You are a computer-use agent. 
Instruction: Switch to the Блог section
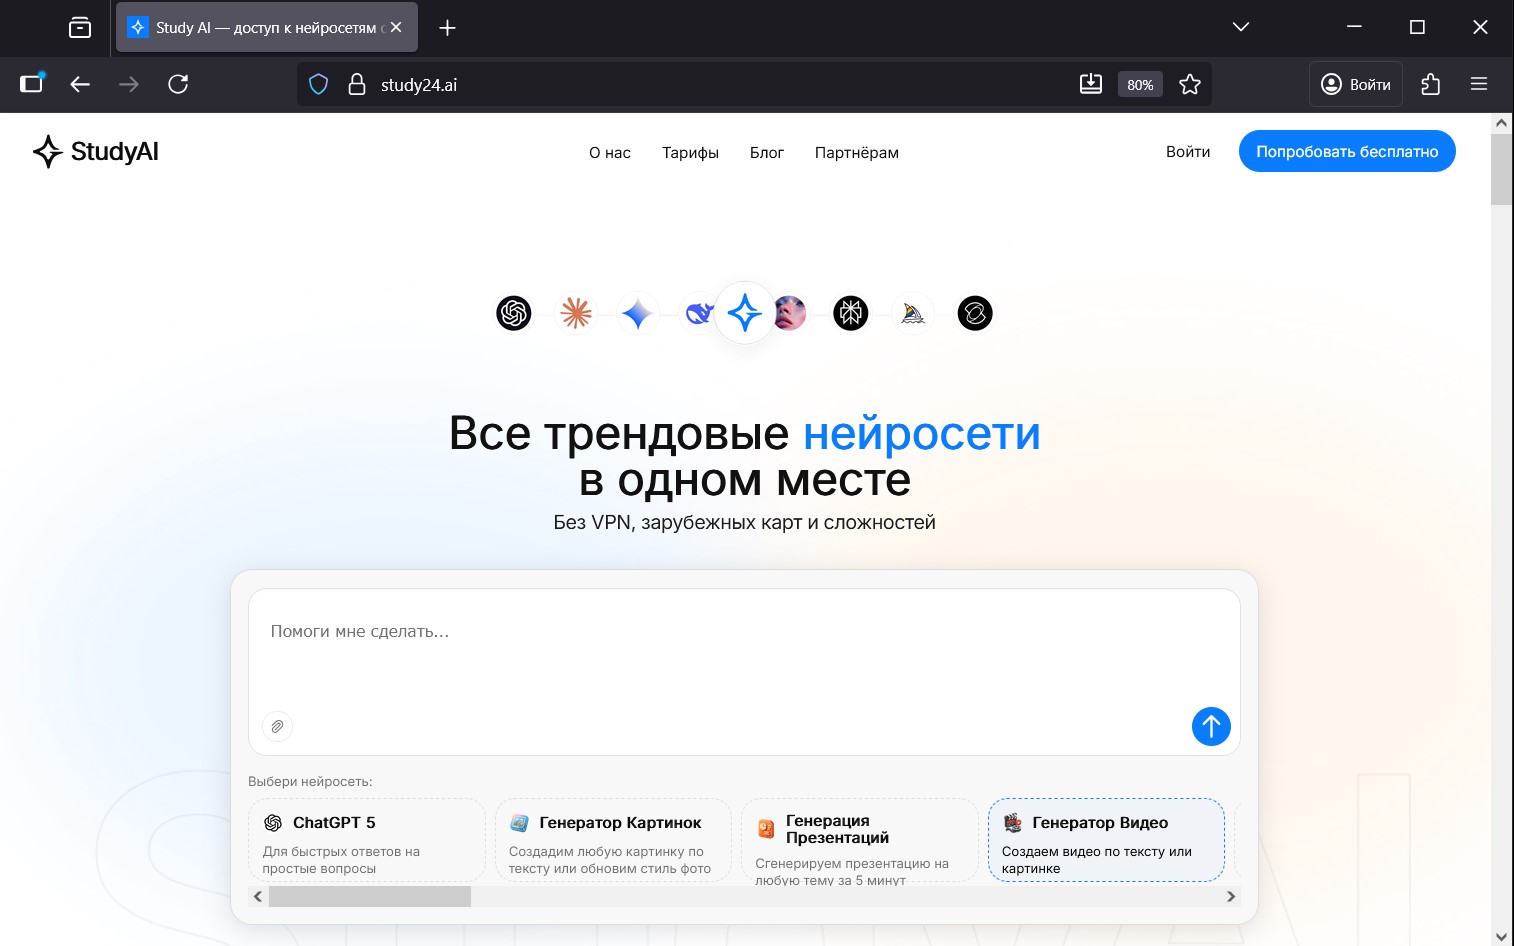pos(766,152)
